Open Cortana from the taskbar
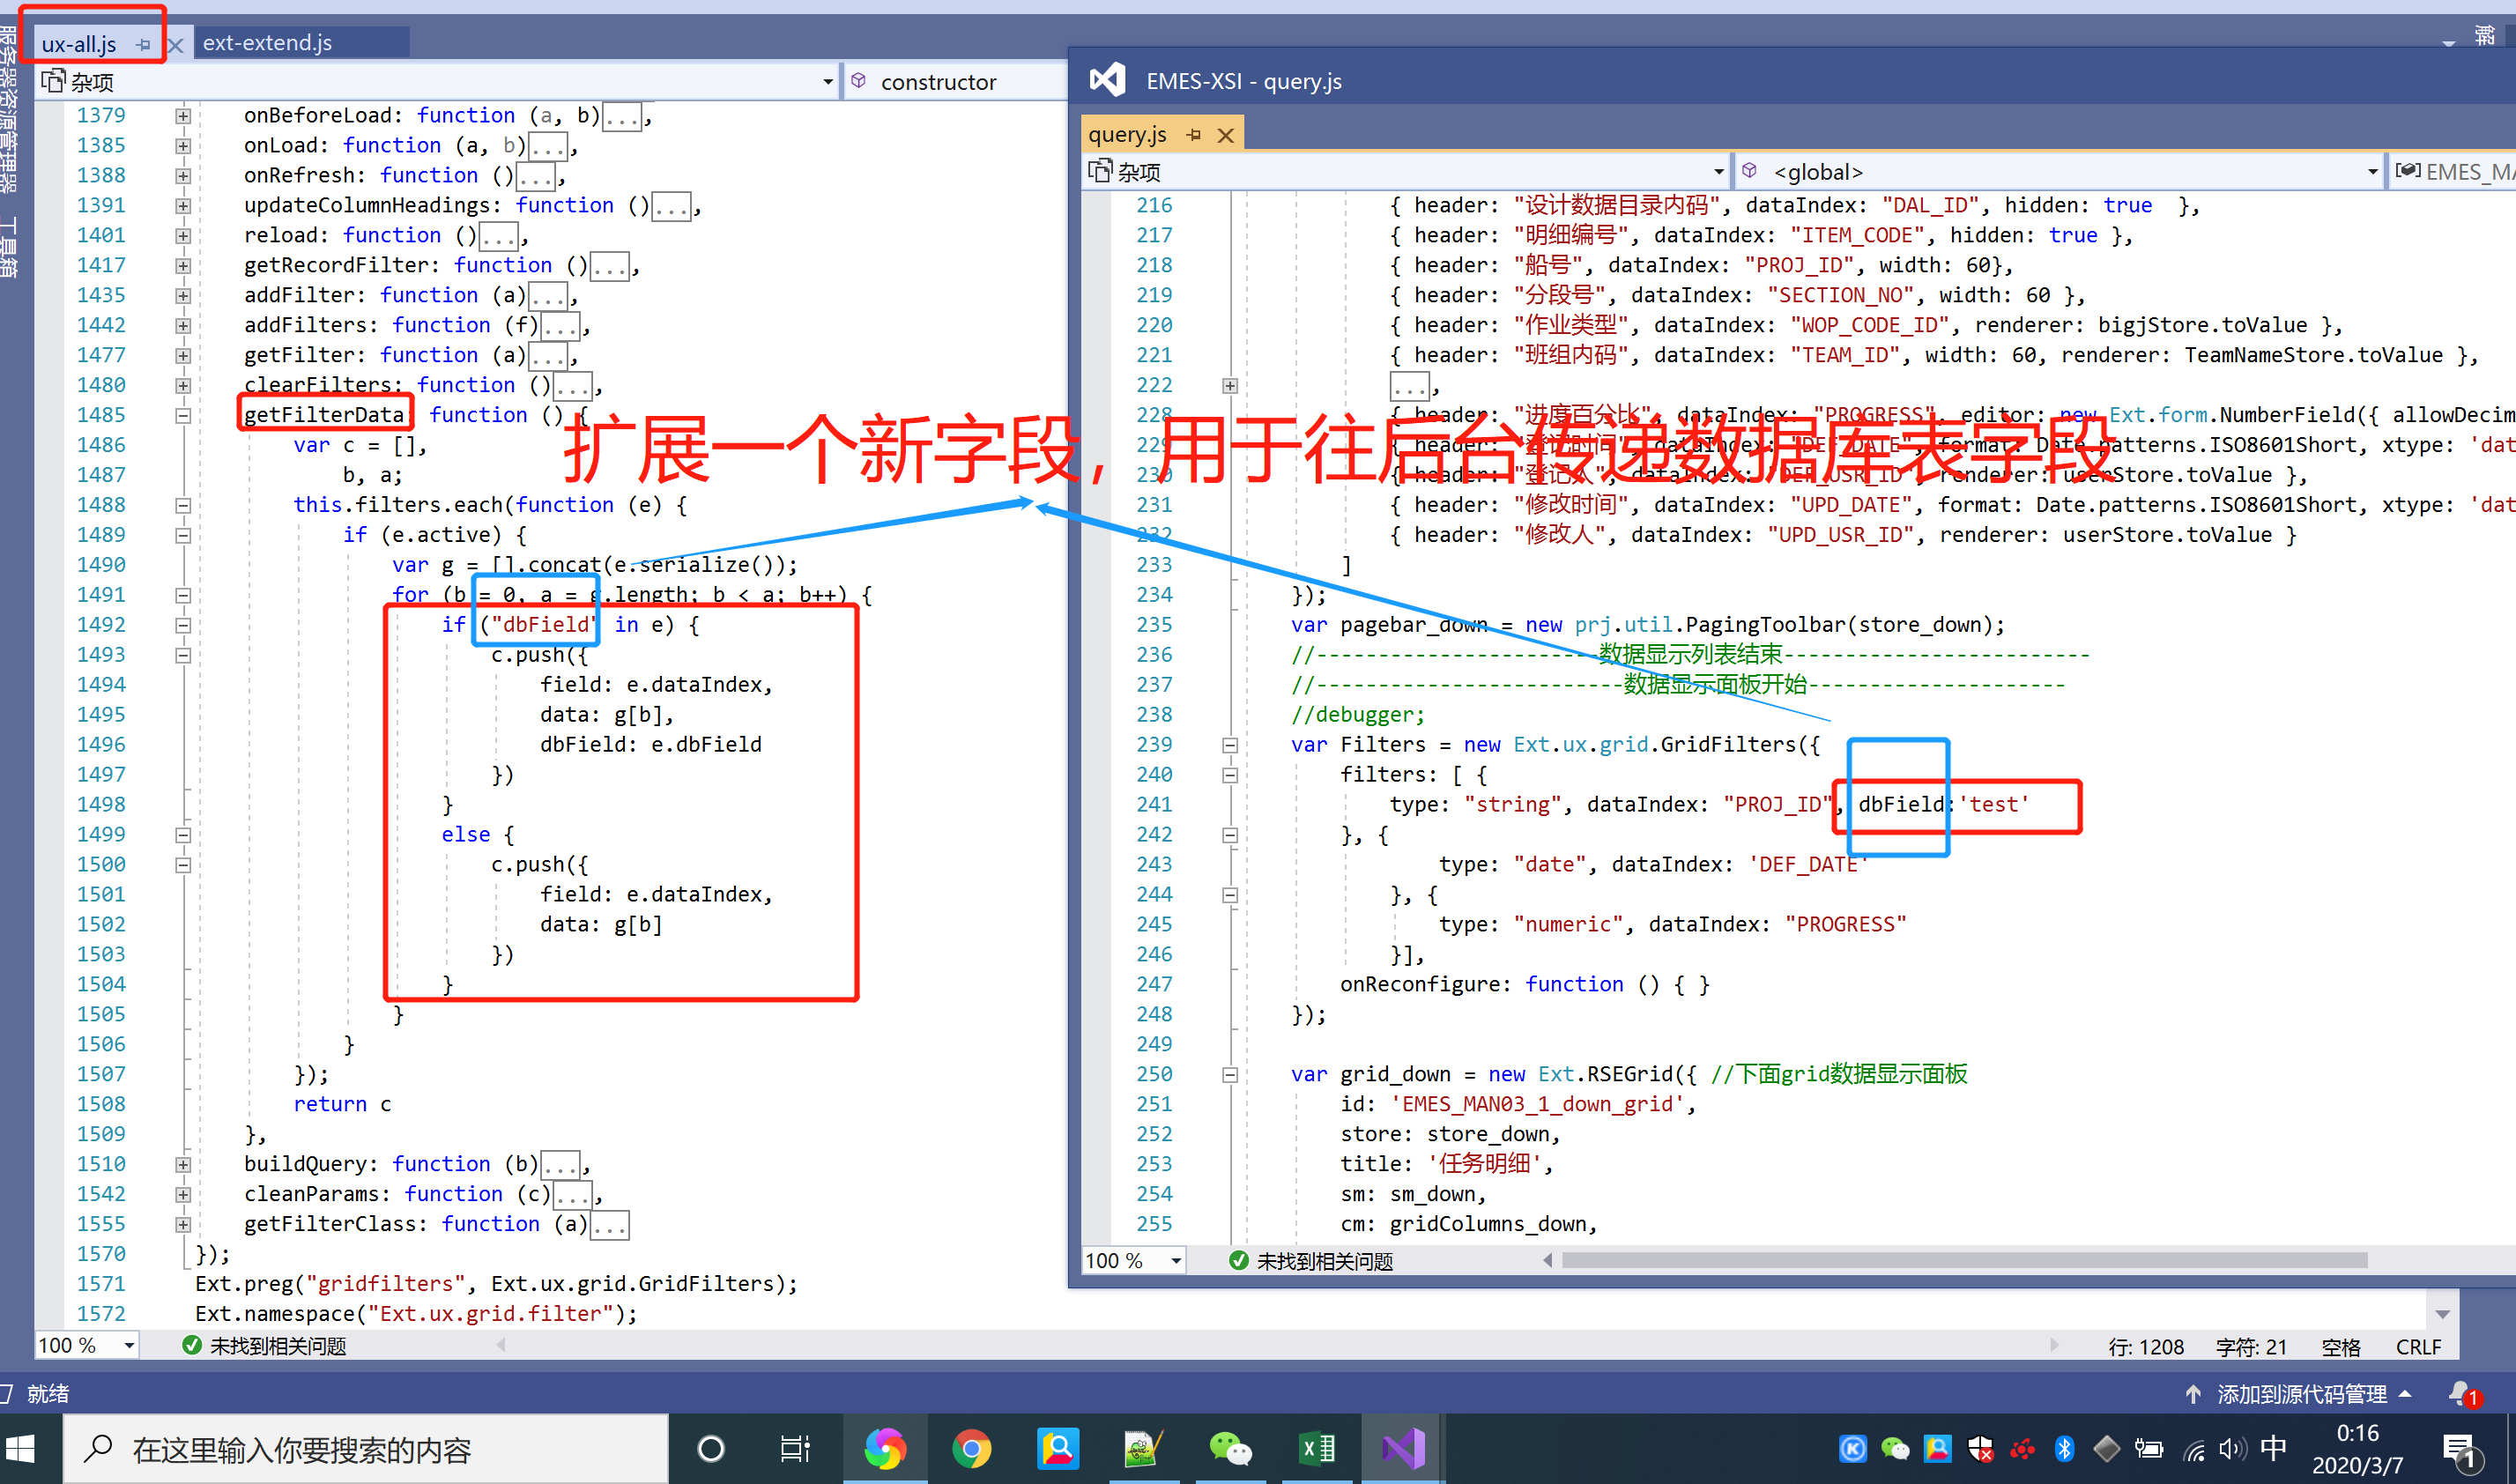Viewport: 2516px width, 1484px height. click(710, 1449)
